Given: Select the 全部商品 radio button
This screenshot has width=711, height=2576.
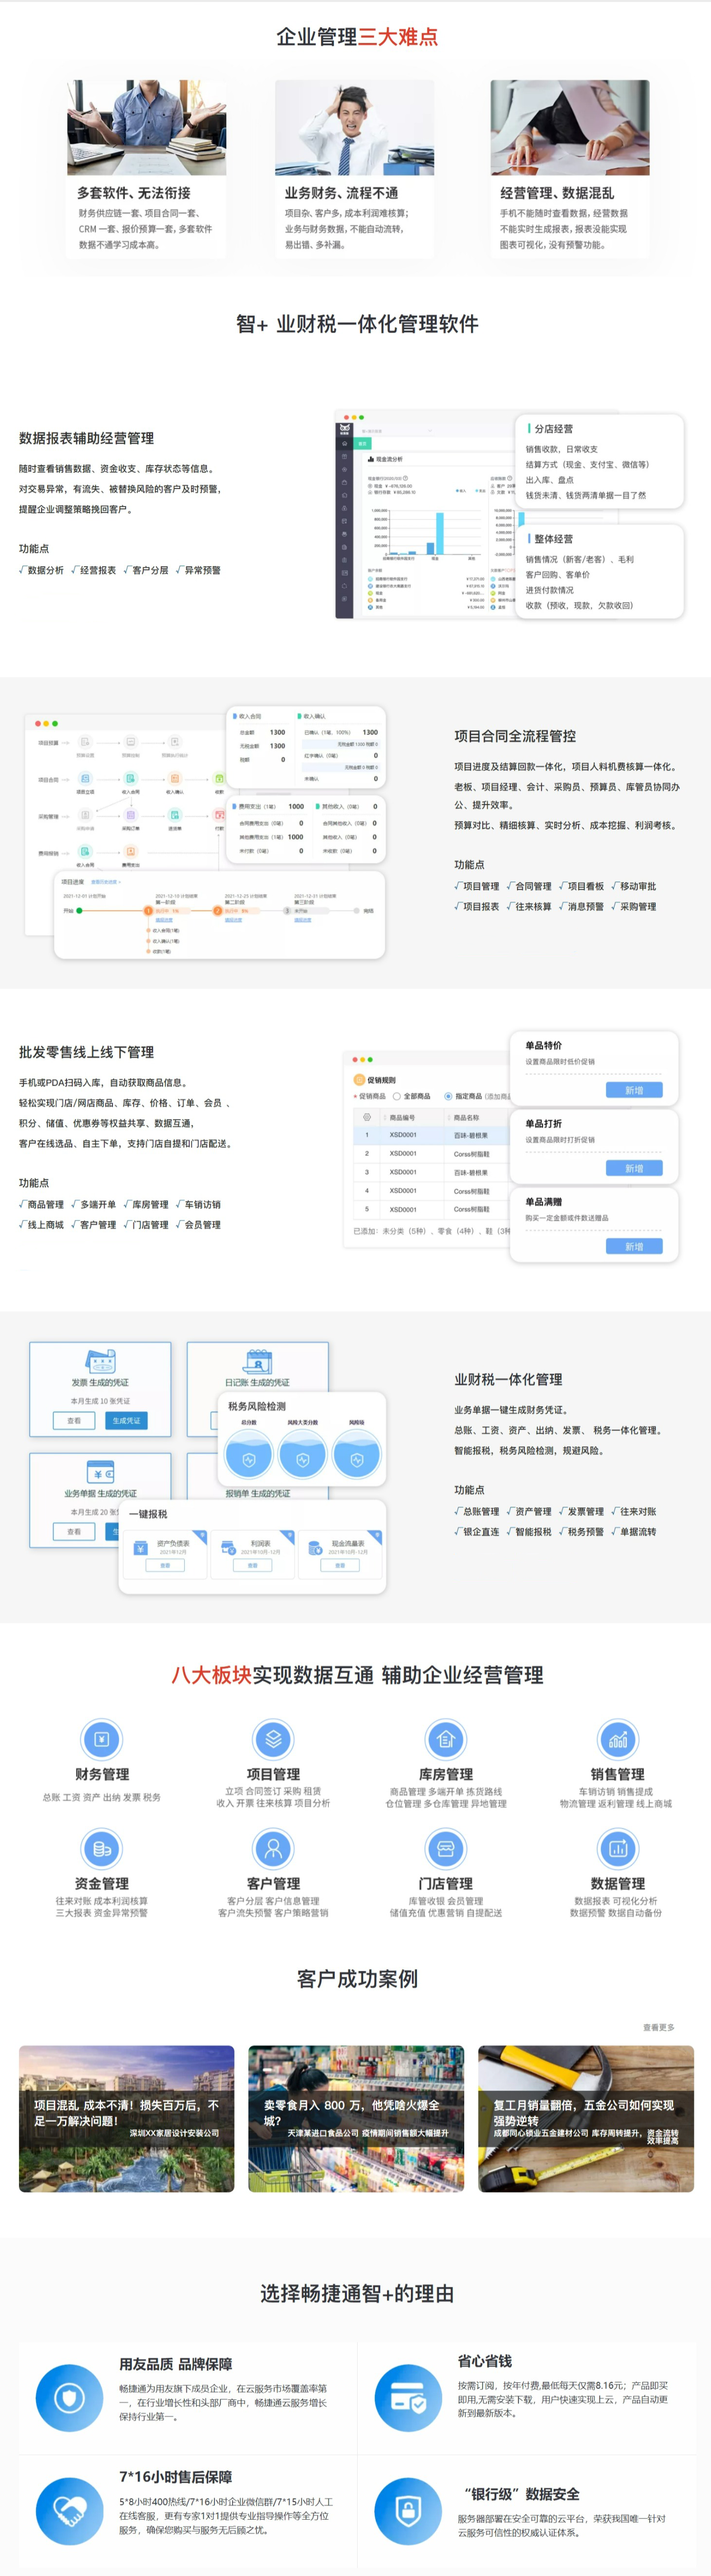Looking at the screenshot, I should 397,1096.
